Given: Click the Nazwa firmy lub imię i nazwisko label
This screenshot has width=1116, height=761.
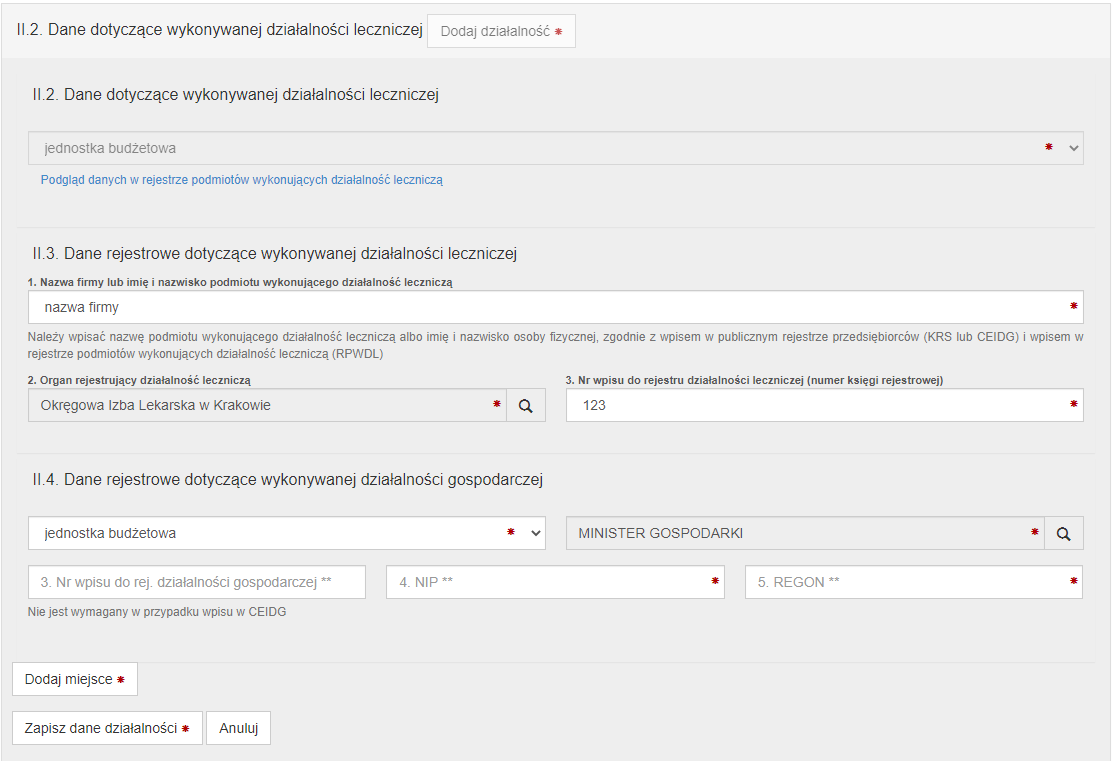Looking at the screenshot, I should click(240, 283).
